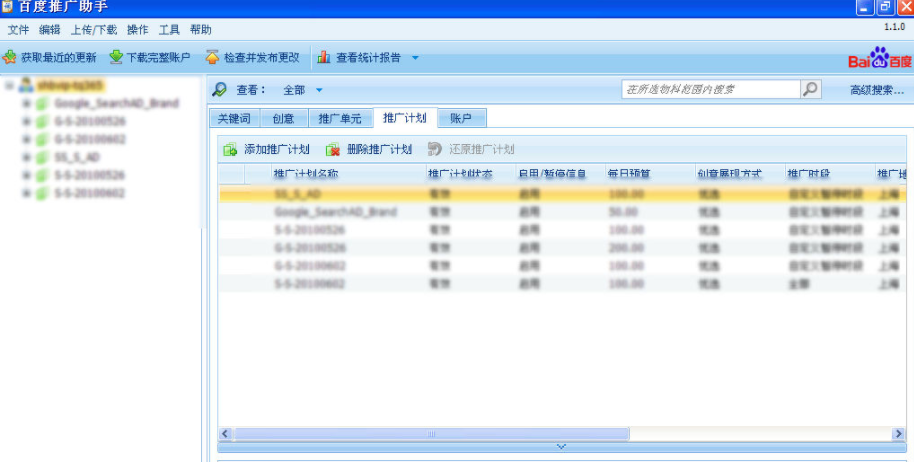Click the 50.00 daily budget cell
Viewport: 914px width, 462px height.
[x=623, y=212]
